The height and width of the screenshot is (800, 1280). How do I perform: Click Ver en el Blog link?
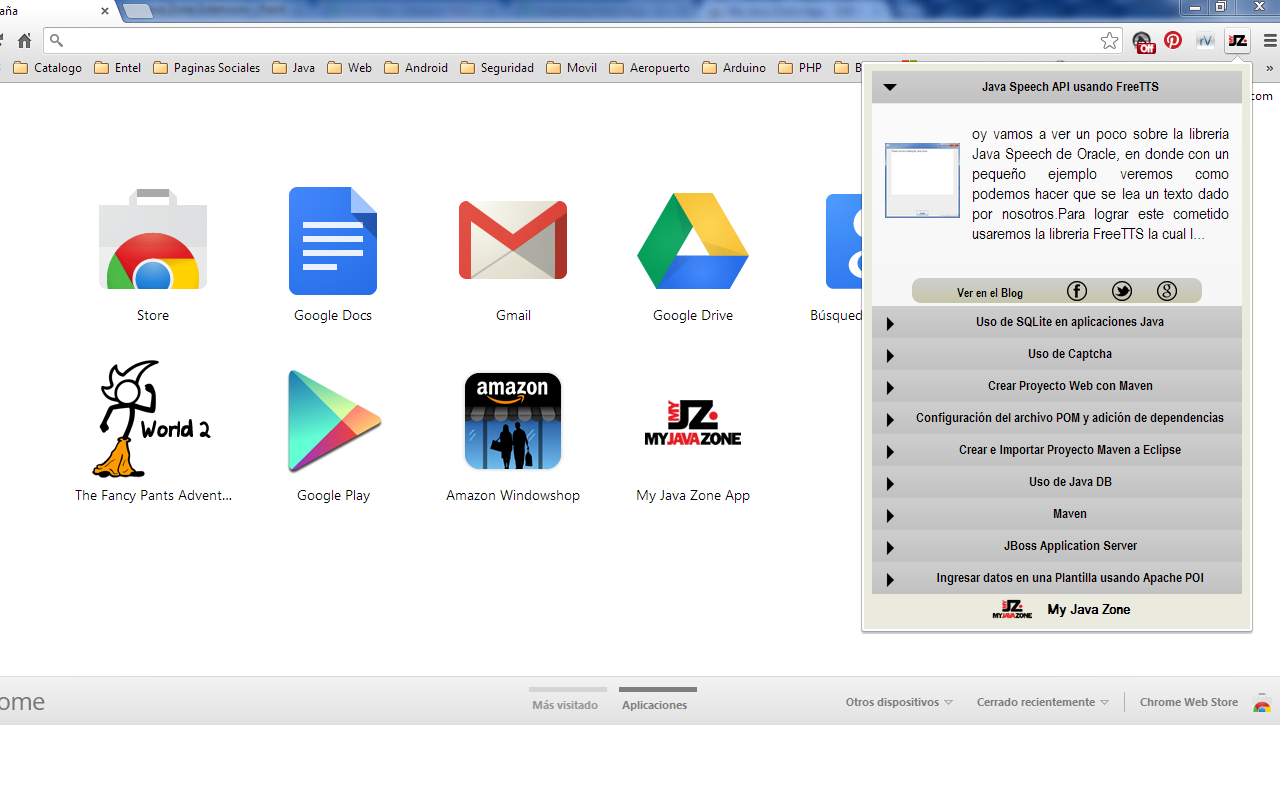[x=990, y=293]
